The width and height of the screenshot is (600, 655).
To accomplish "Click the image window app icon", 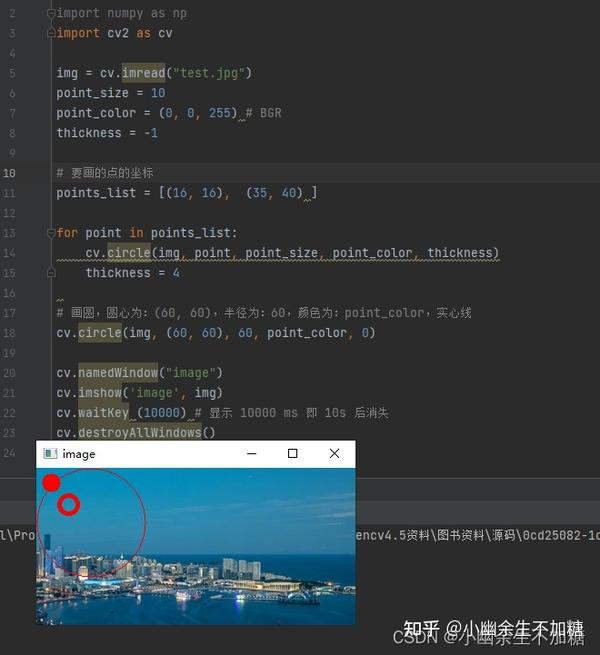I will pos(50,454).
